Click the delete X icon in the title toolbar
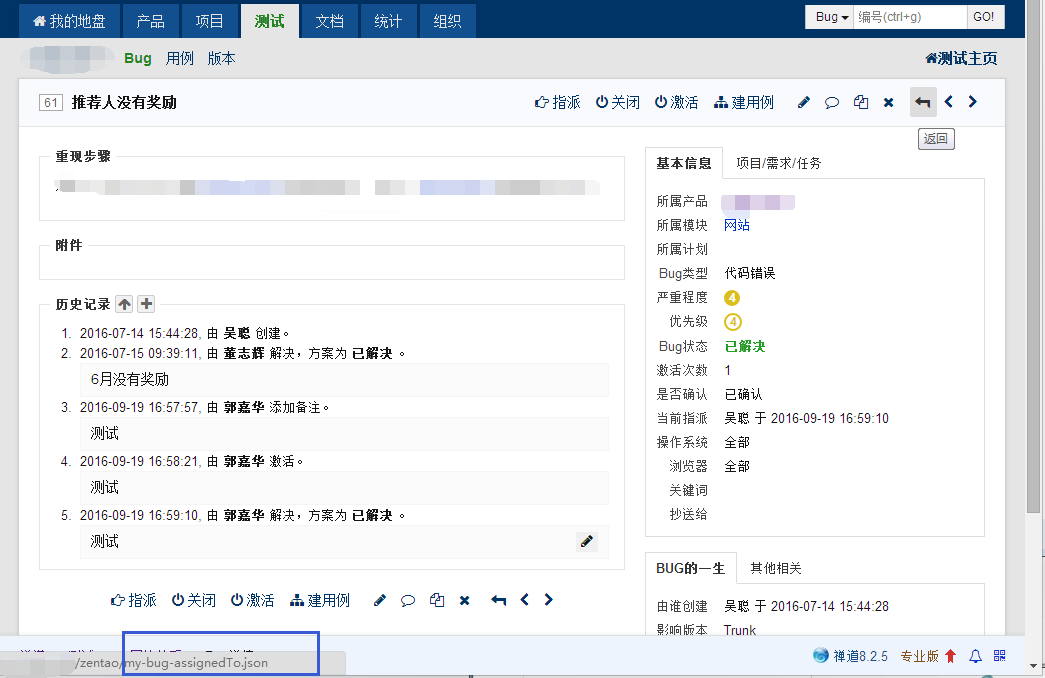This screenshot has width=1045, height=678. [x=888, y=102]
